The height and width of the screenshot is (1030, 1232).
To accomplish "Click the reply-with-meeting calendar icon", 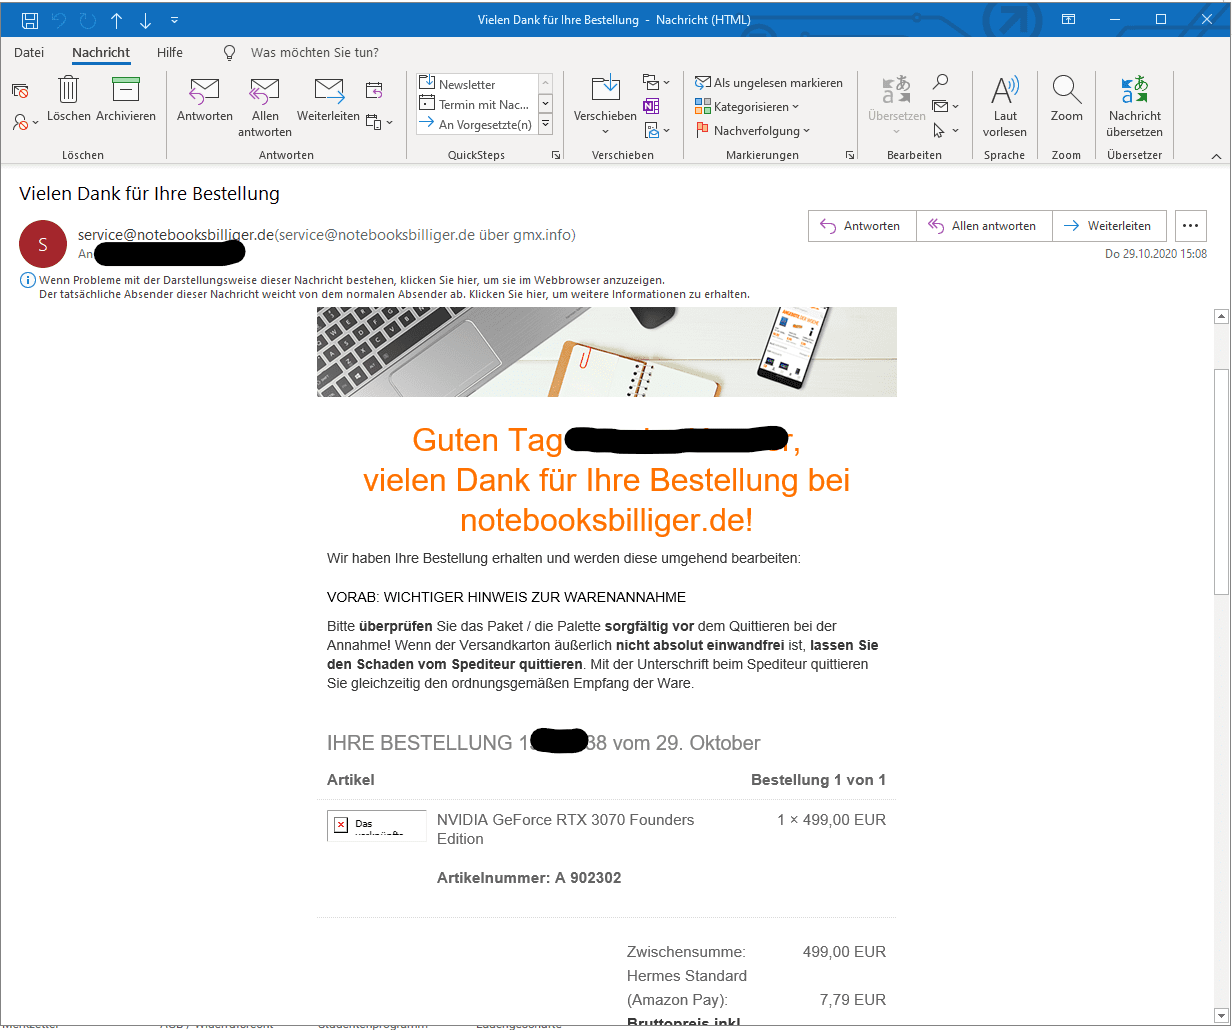I will (375, 91).
